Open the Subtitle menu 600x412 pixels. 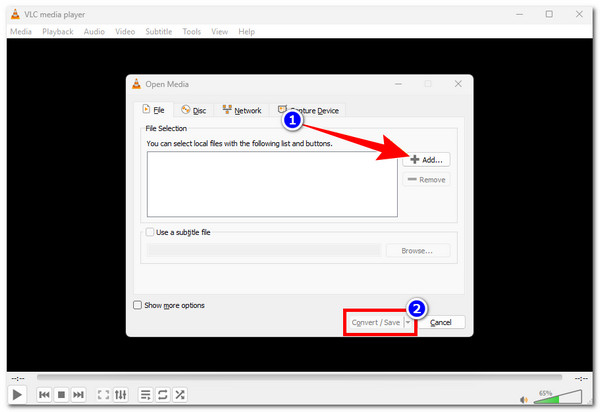(159, 32)
